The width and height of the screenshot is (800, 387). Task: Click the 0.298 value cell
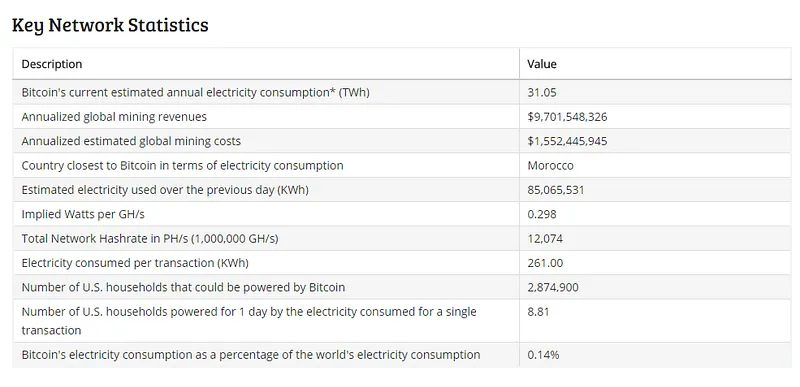(x=542, y=214)
